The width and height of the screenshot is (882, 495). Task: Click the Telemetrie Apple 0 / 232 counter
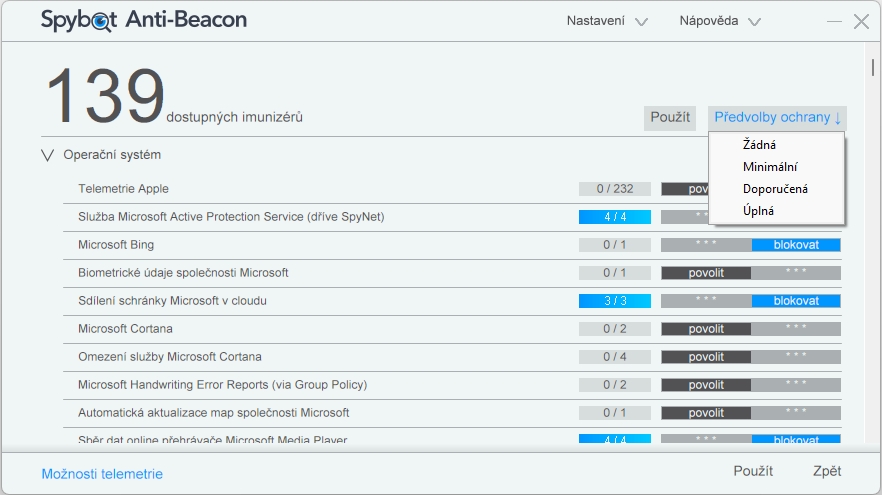[x=614, y=189]
